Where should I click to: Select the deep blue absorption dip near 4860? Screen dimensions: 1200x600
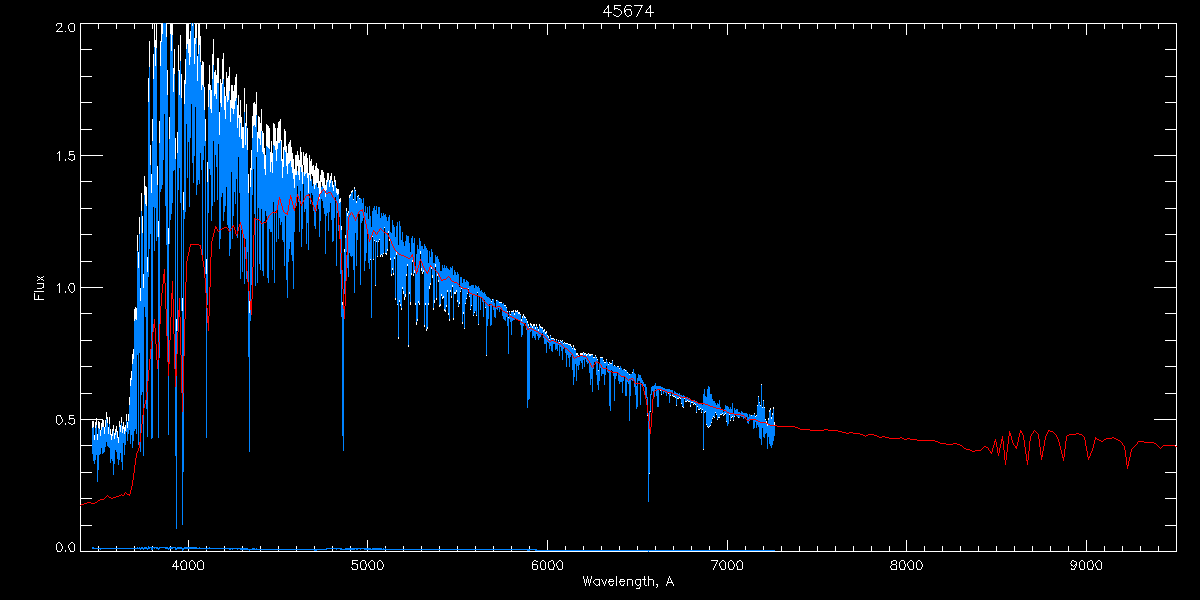tap(343, 445)
